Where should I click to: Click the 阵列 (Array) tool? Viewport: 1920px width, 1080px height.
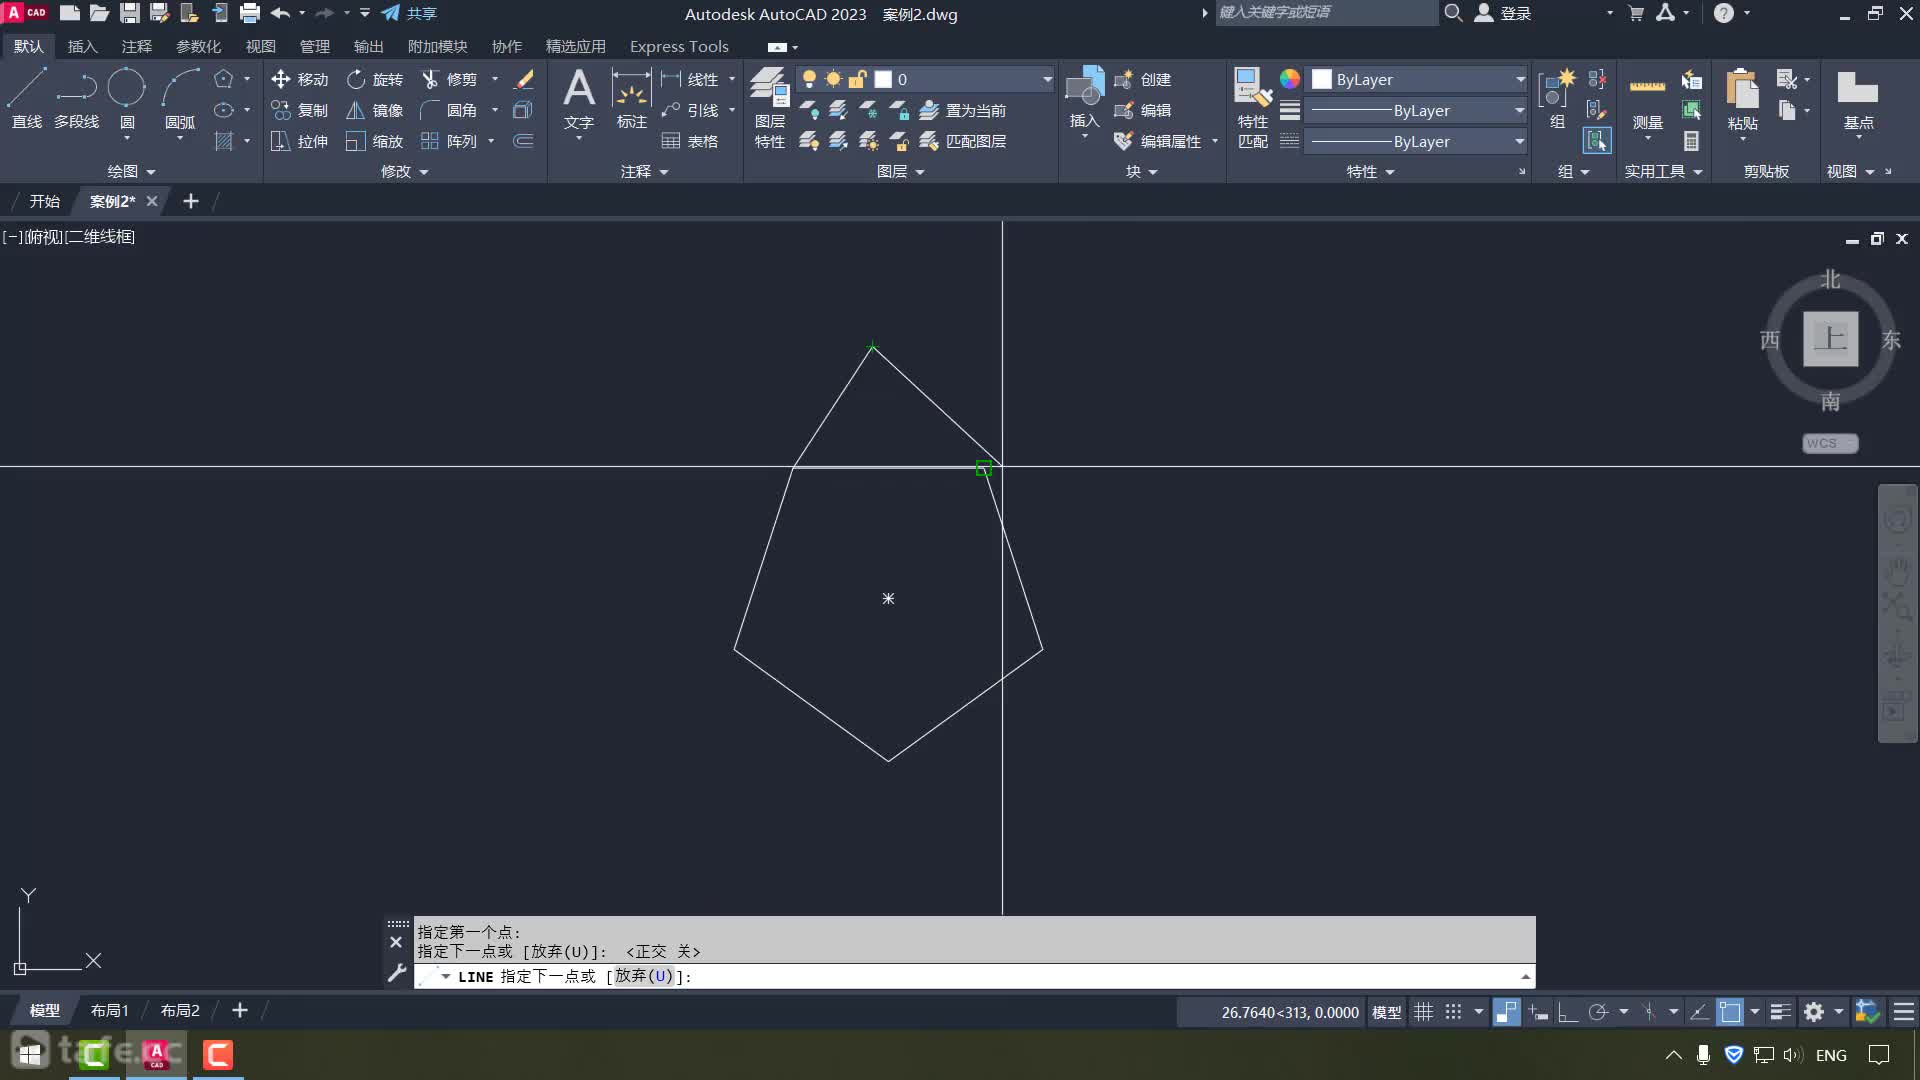click(450, 141)
